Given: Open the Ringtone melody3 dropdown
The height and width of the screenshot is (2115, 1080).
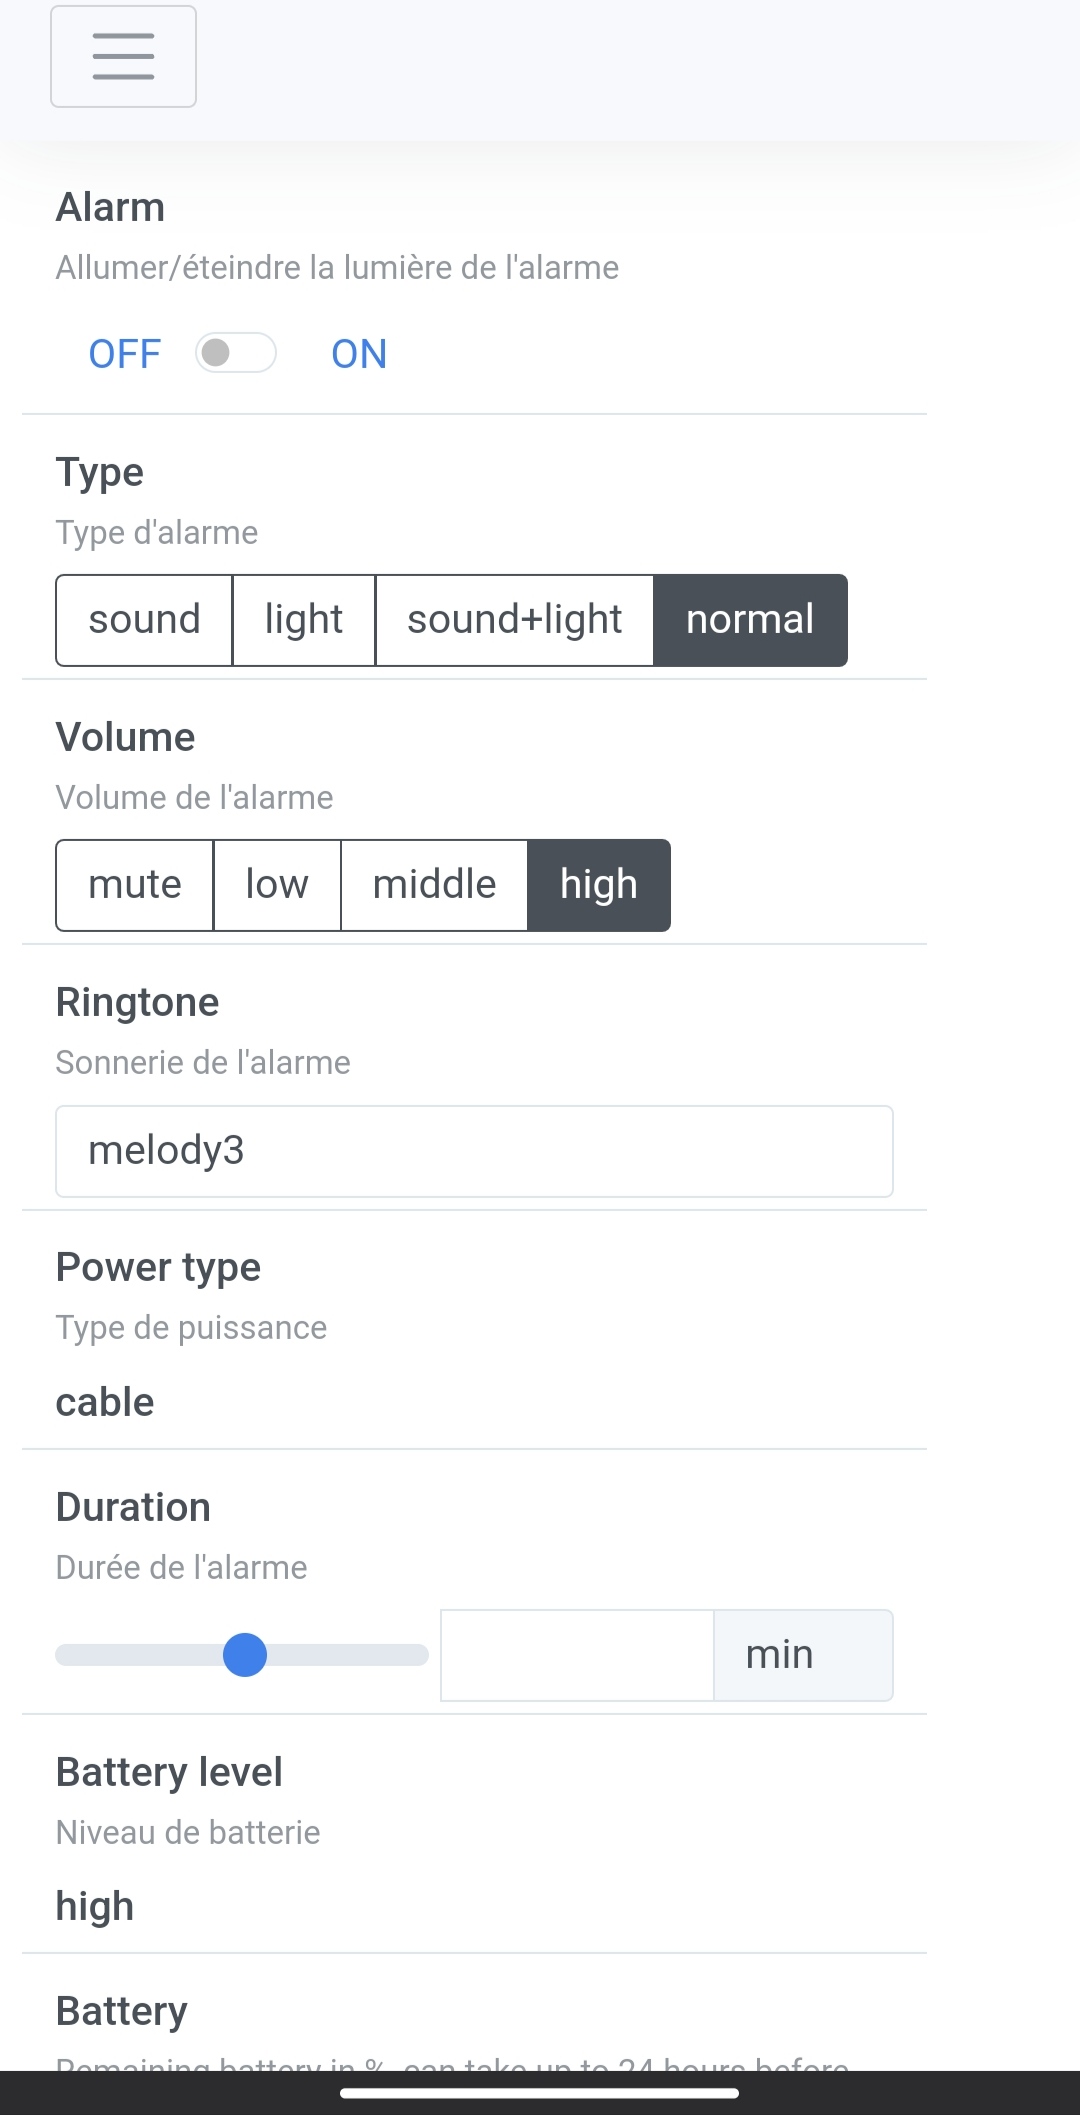Looking at the screenshot, I should [474, 1151].
